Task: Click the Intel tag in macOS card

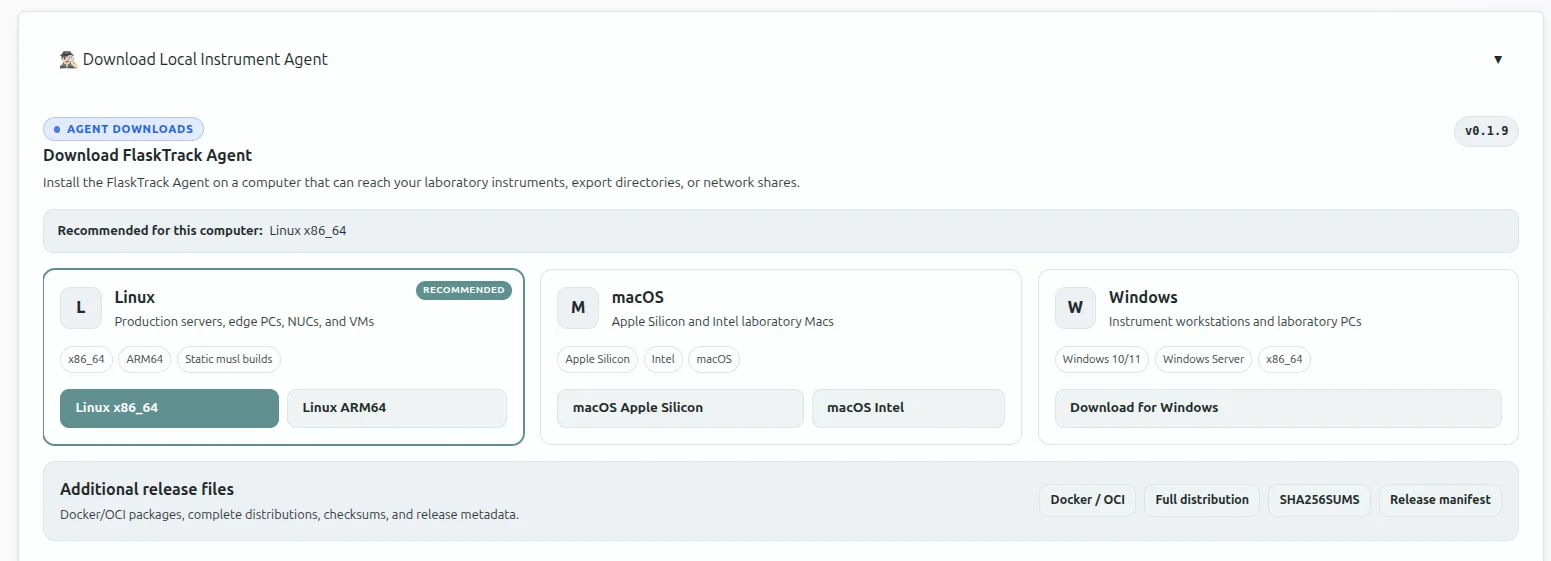Action: tap(663, 359)
